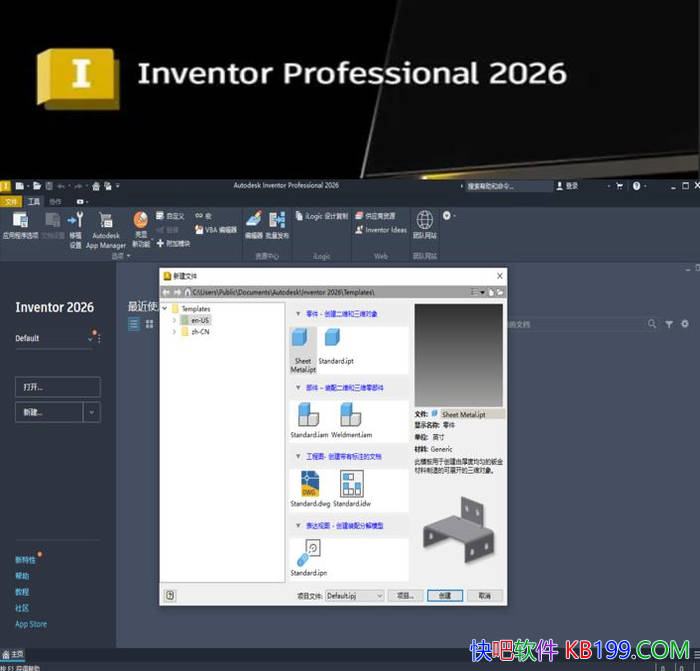
Task: Switch to the Tools ribbon tab
Action: click(34, 202)
